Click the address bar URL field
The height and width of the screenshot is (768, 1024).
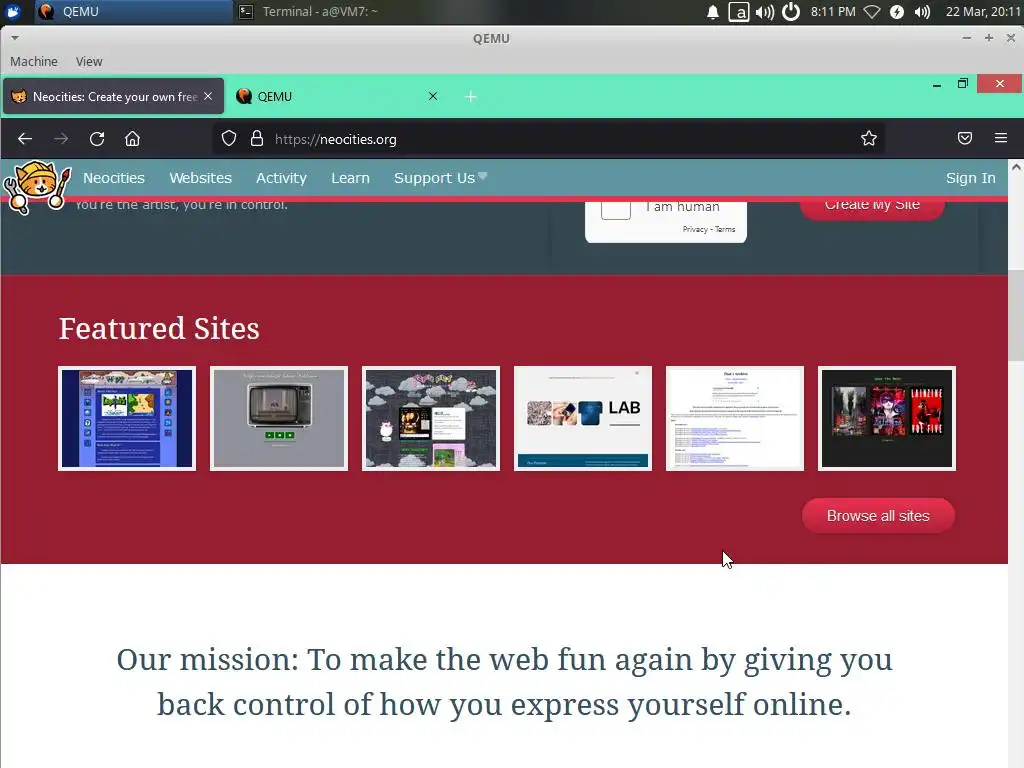tap(549, 139)
